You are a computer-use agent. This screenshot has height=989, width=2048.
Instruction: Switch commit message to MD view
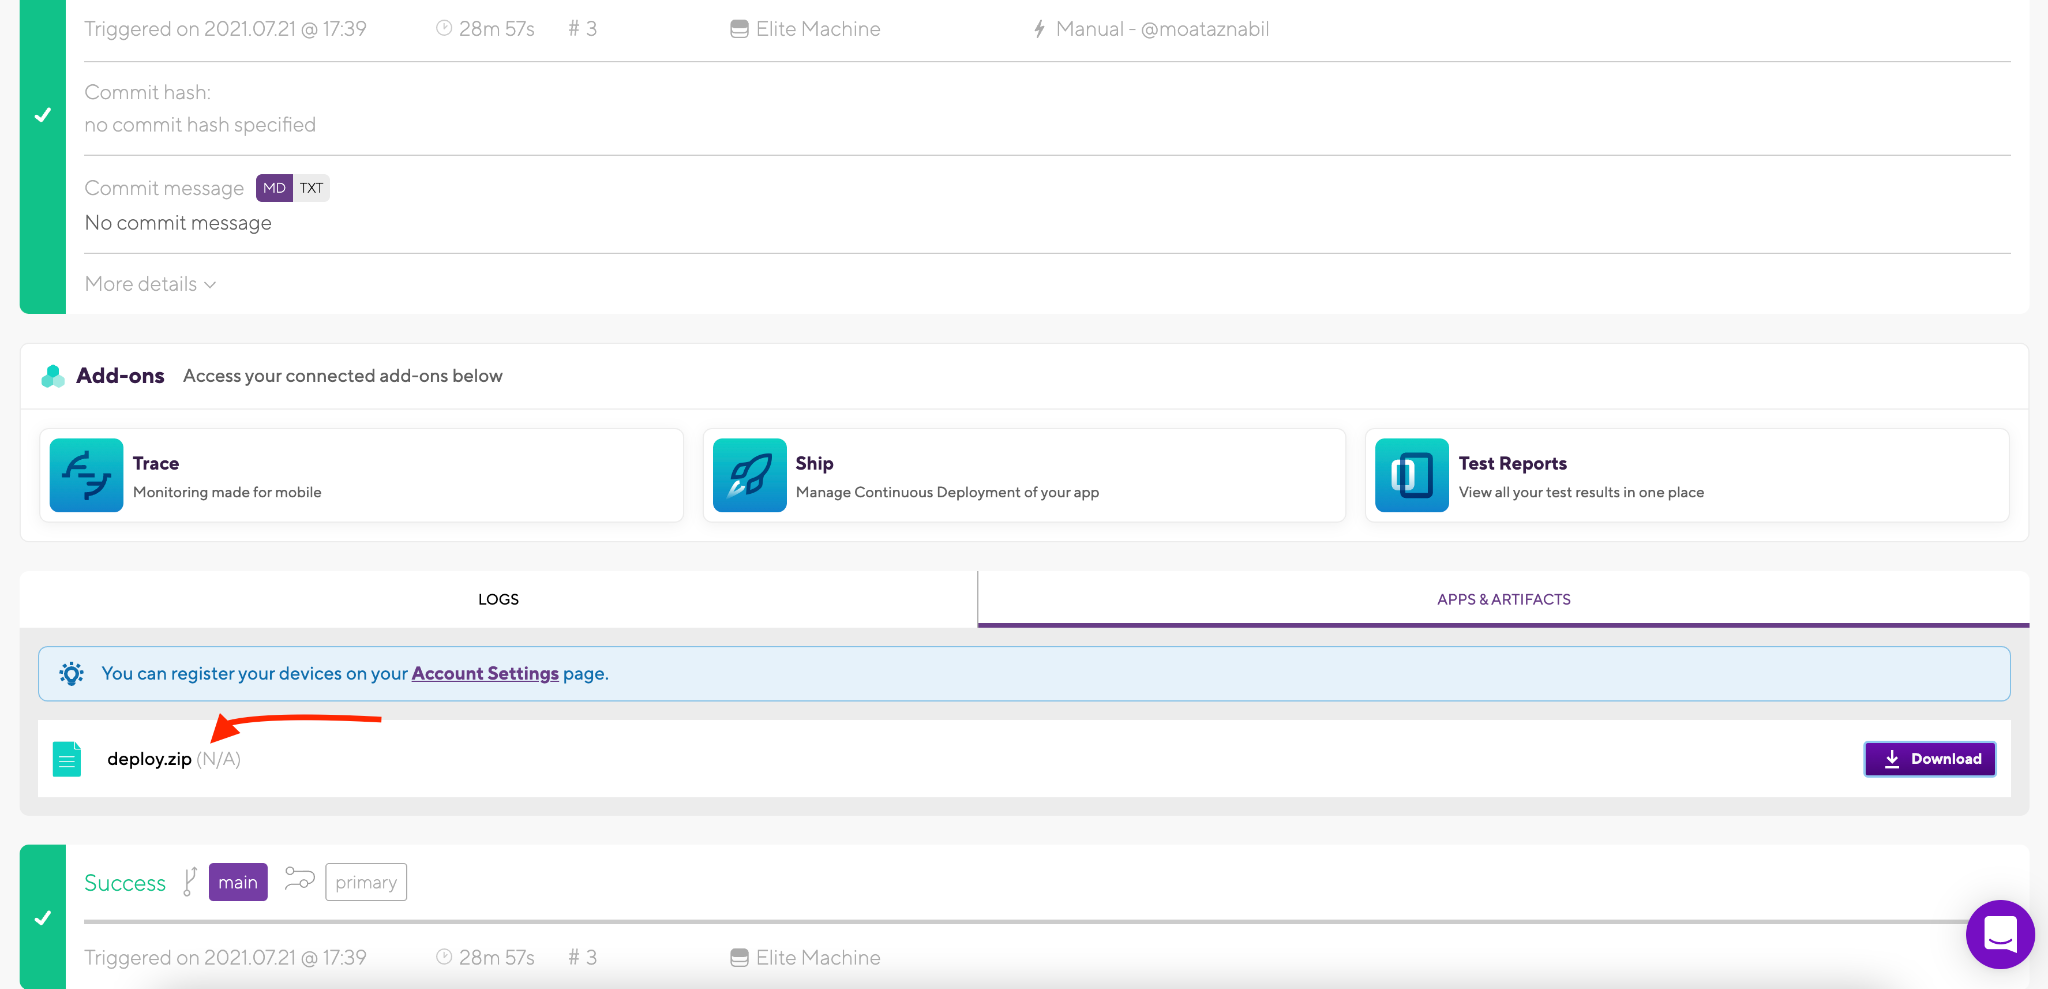coord(274,188)
